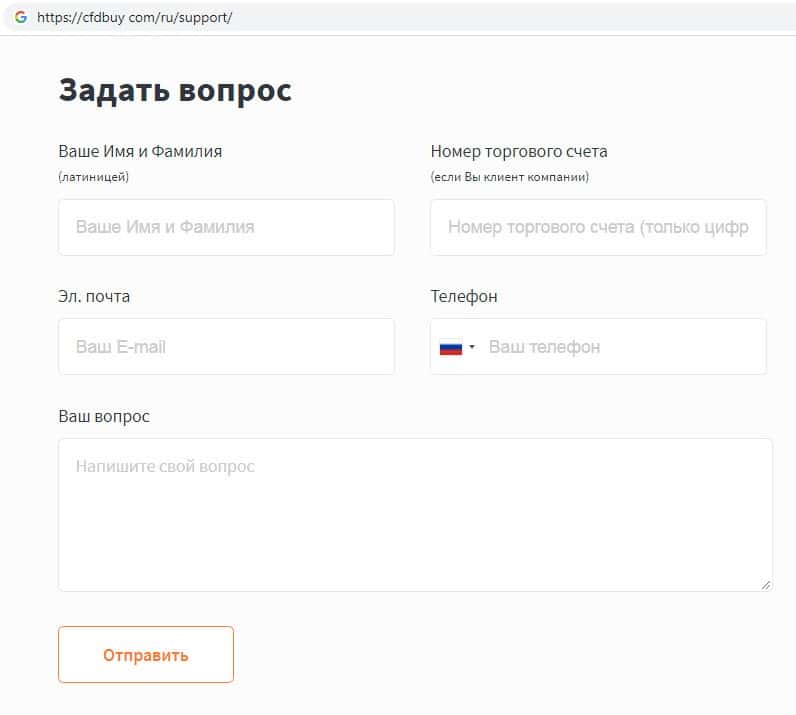Click the Отправить button
The height and width of the screenshot is (715, 796).
[x=146, y=655]
